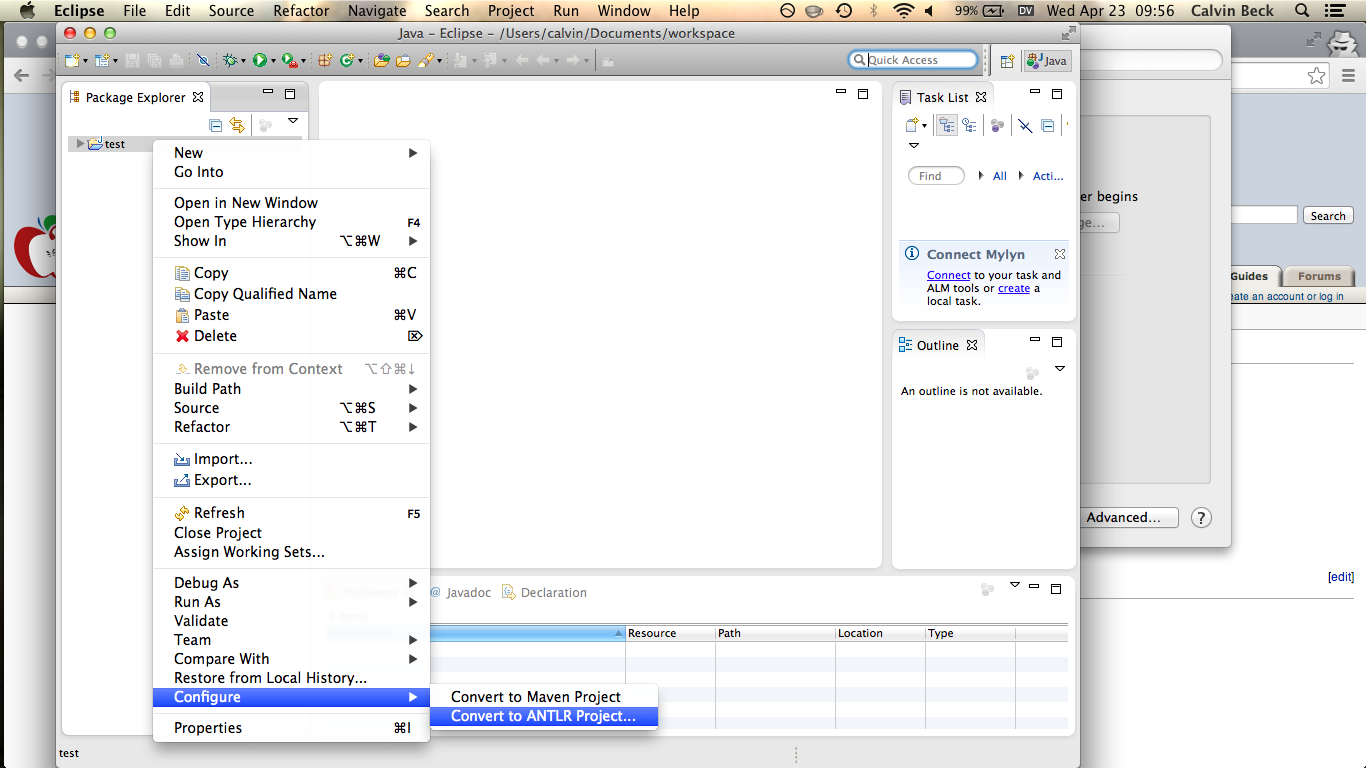
Task: Click Hide Completed Tasks icon in Task List
Action: tap(1025, 125)
